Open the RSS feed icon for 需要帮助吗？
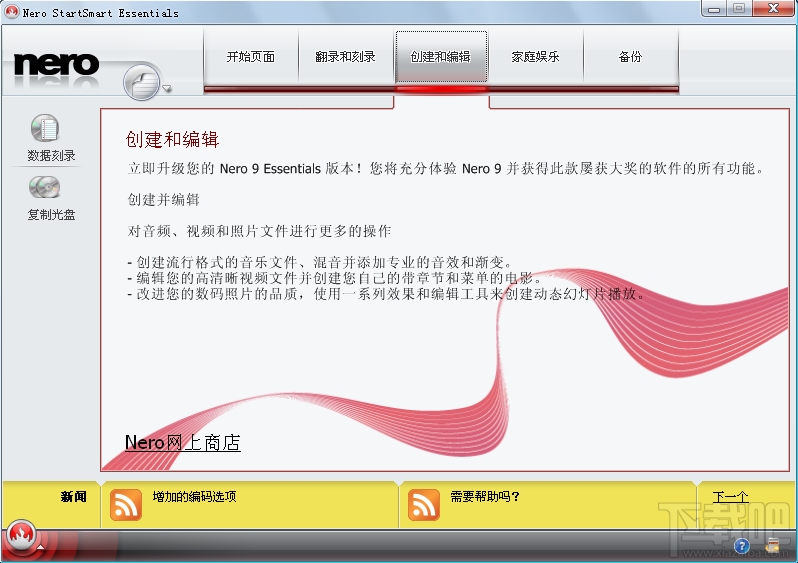Image resolution: width=798 pixels, height=563 pixels. [423, 505]
